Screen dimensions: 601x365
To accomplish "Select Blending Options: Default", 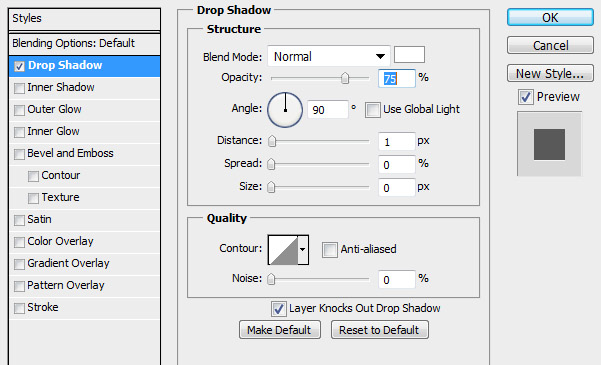I will [x=84, y=43].
